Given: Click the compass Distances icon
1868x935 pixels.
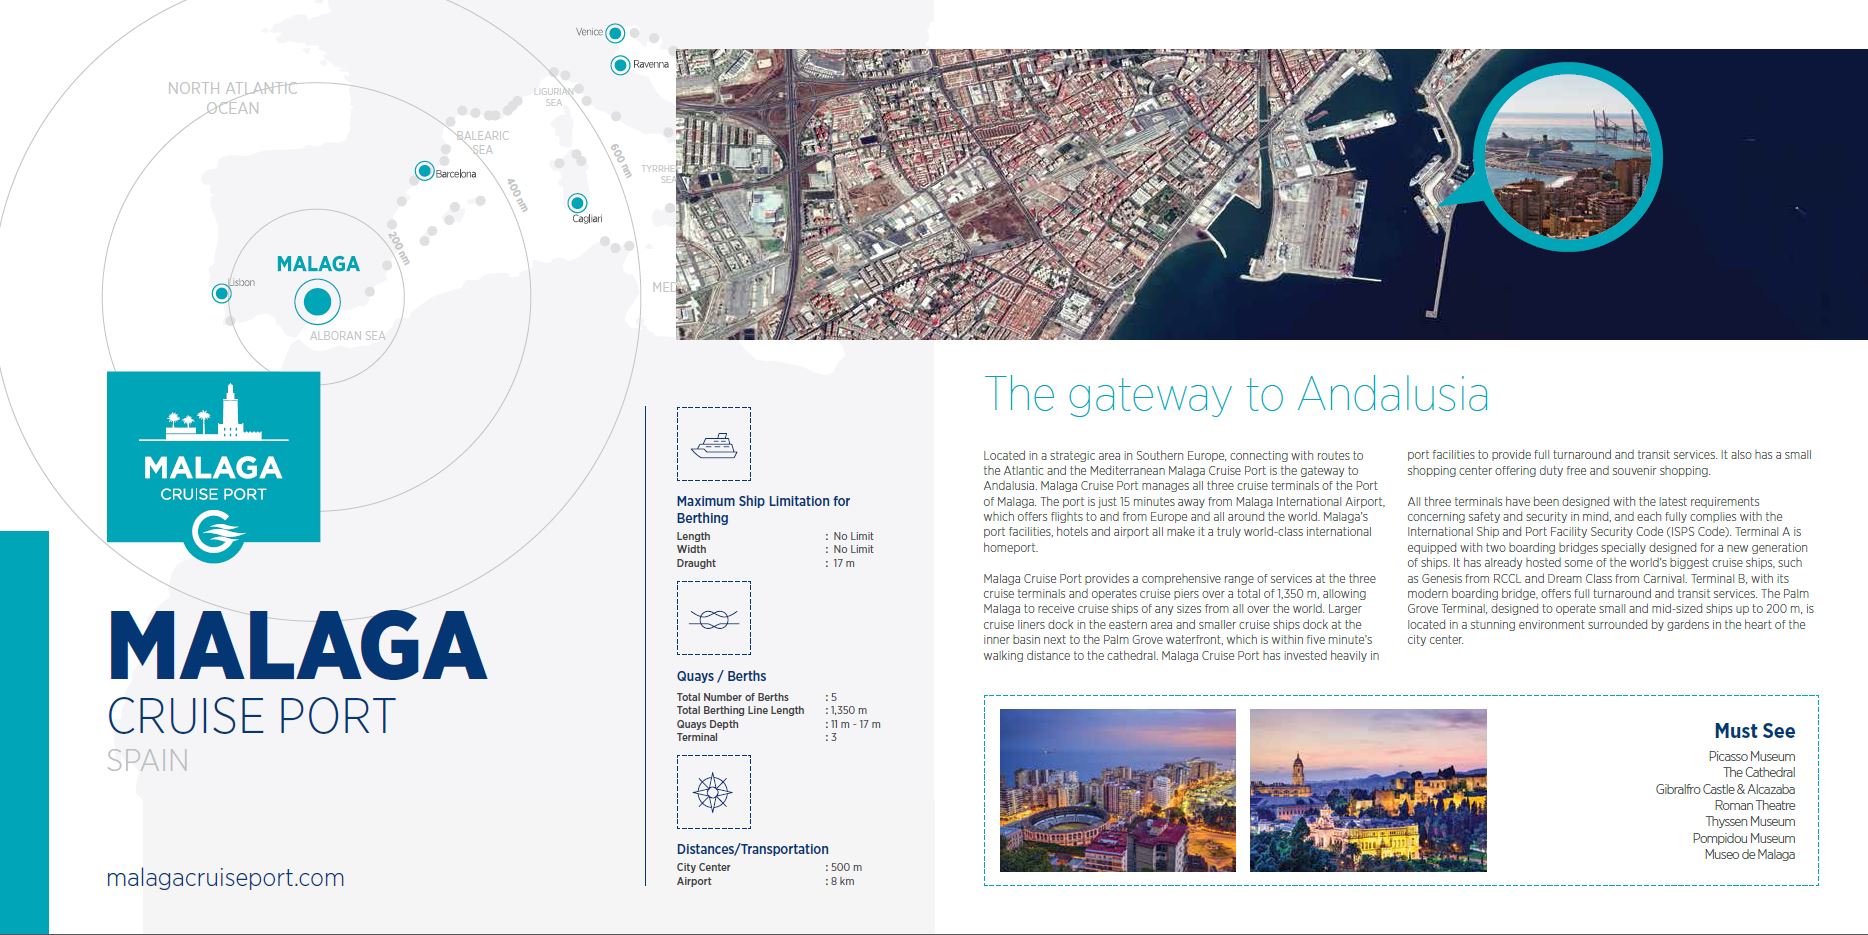Looking at the screenshot, I should point(713,792).
